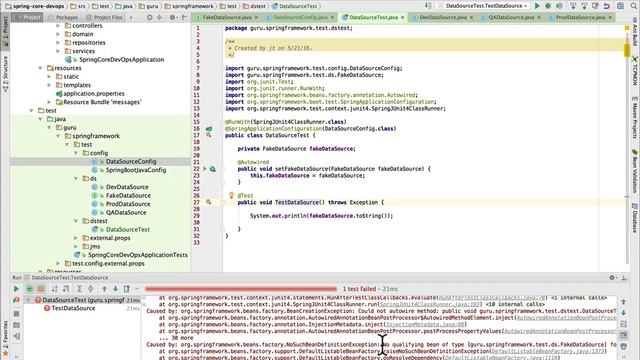
Task: Click the red test progress bar
Action: click(241, 289)
